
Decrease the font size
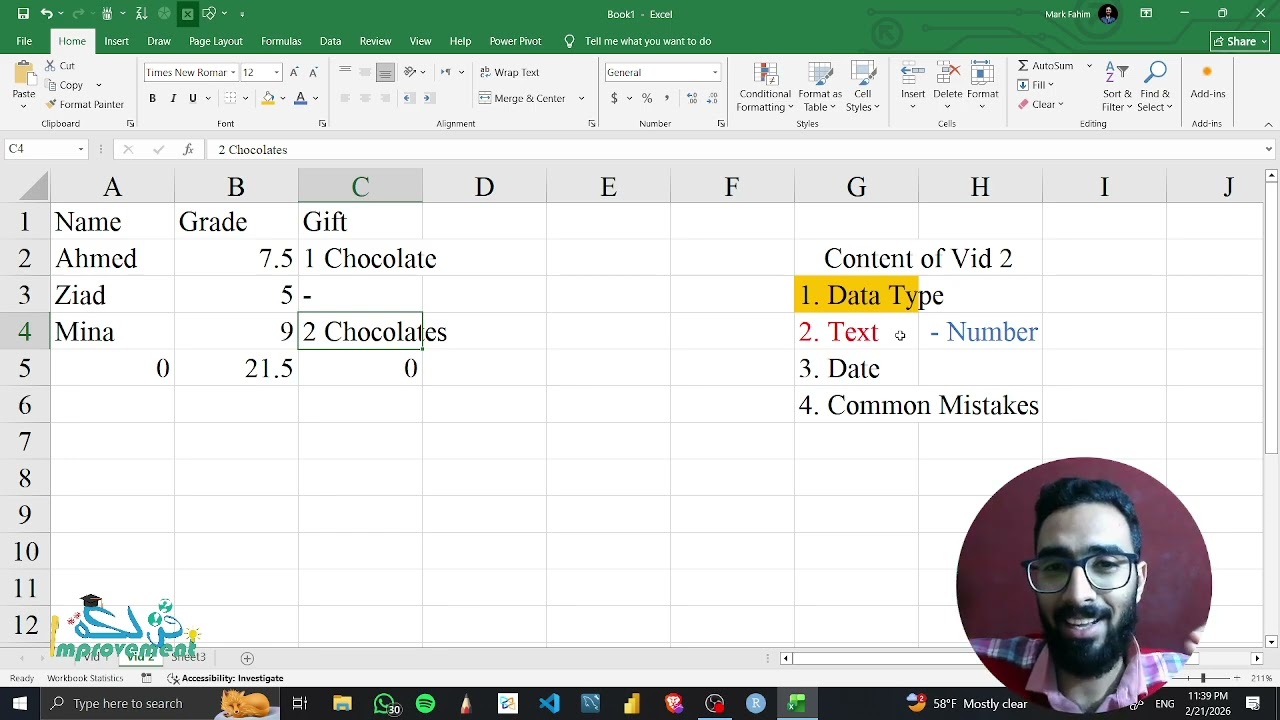[x=313, y=72]
